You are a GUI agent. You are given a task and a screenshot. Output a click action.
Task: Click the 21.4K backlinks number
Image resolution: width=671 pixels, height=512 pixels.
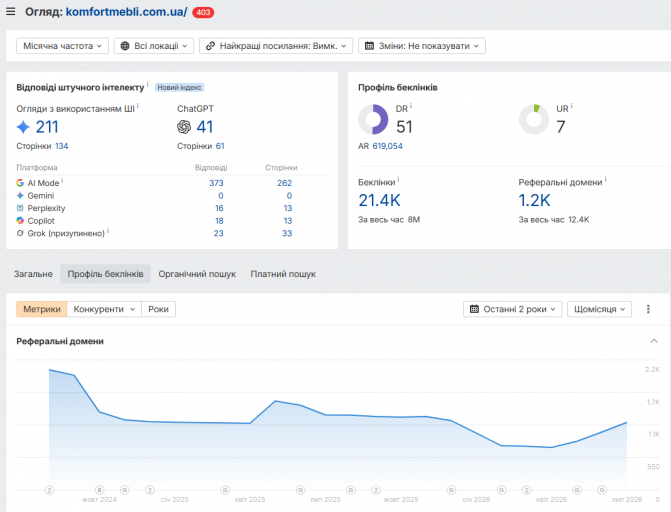click(379, 200)
